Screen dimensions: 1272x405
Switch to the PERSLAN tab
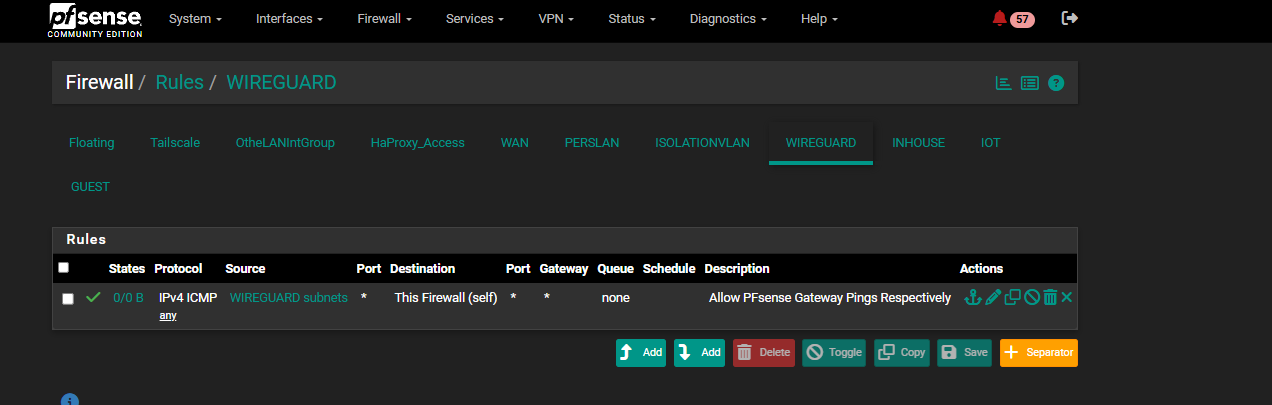coord(592,143)
